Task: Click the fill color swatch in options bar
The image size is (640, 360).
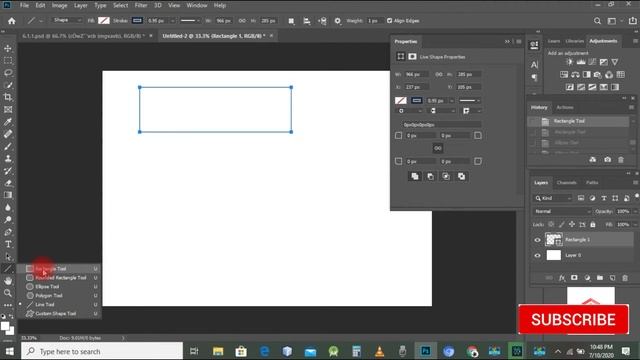Action: point(104,20)
